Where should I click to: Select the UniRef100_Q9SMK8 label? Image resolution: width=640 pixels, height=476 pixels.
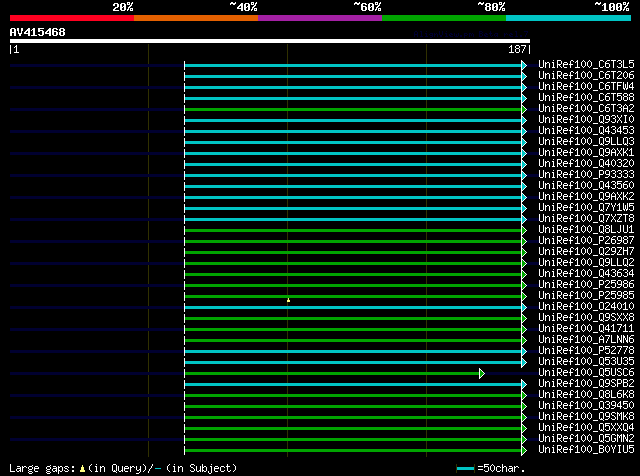[586, 417]
